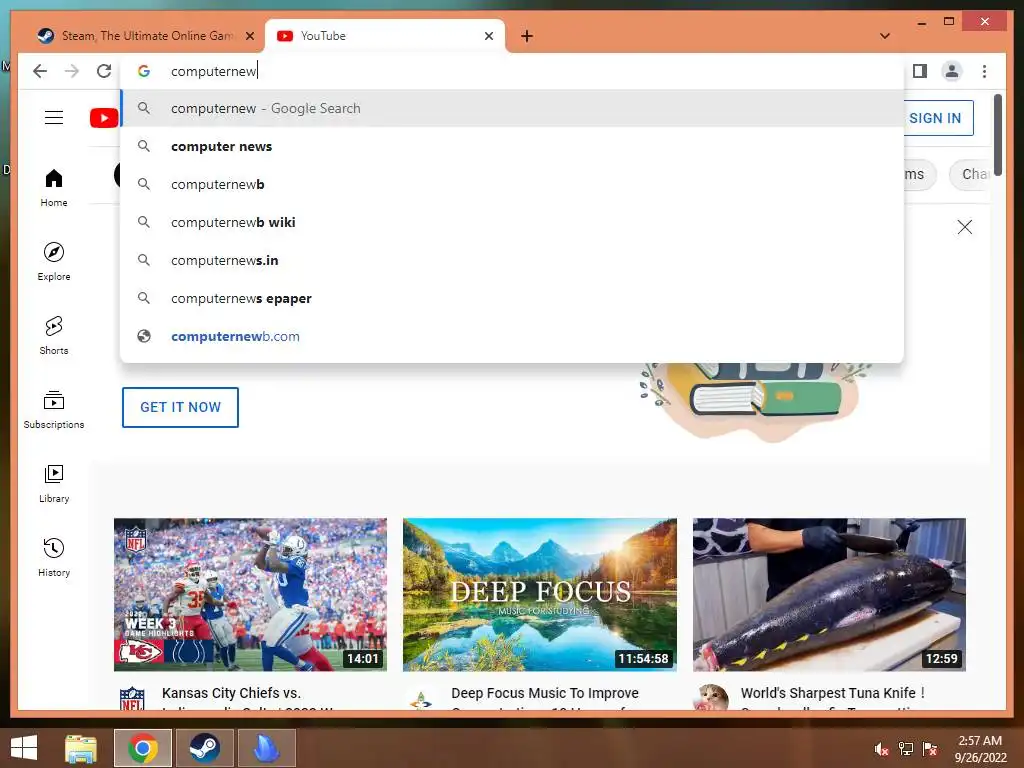
Task: Dismiss the promo banner with X
Action: pyautogui.click(x=965, y=227)
